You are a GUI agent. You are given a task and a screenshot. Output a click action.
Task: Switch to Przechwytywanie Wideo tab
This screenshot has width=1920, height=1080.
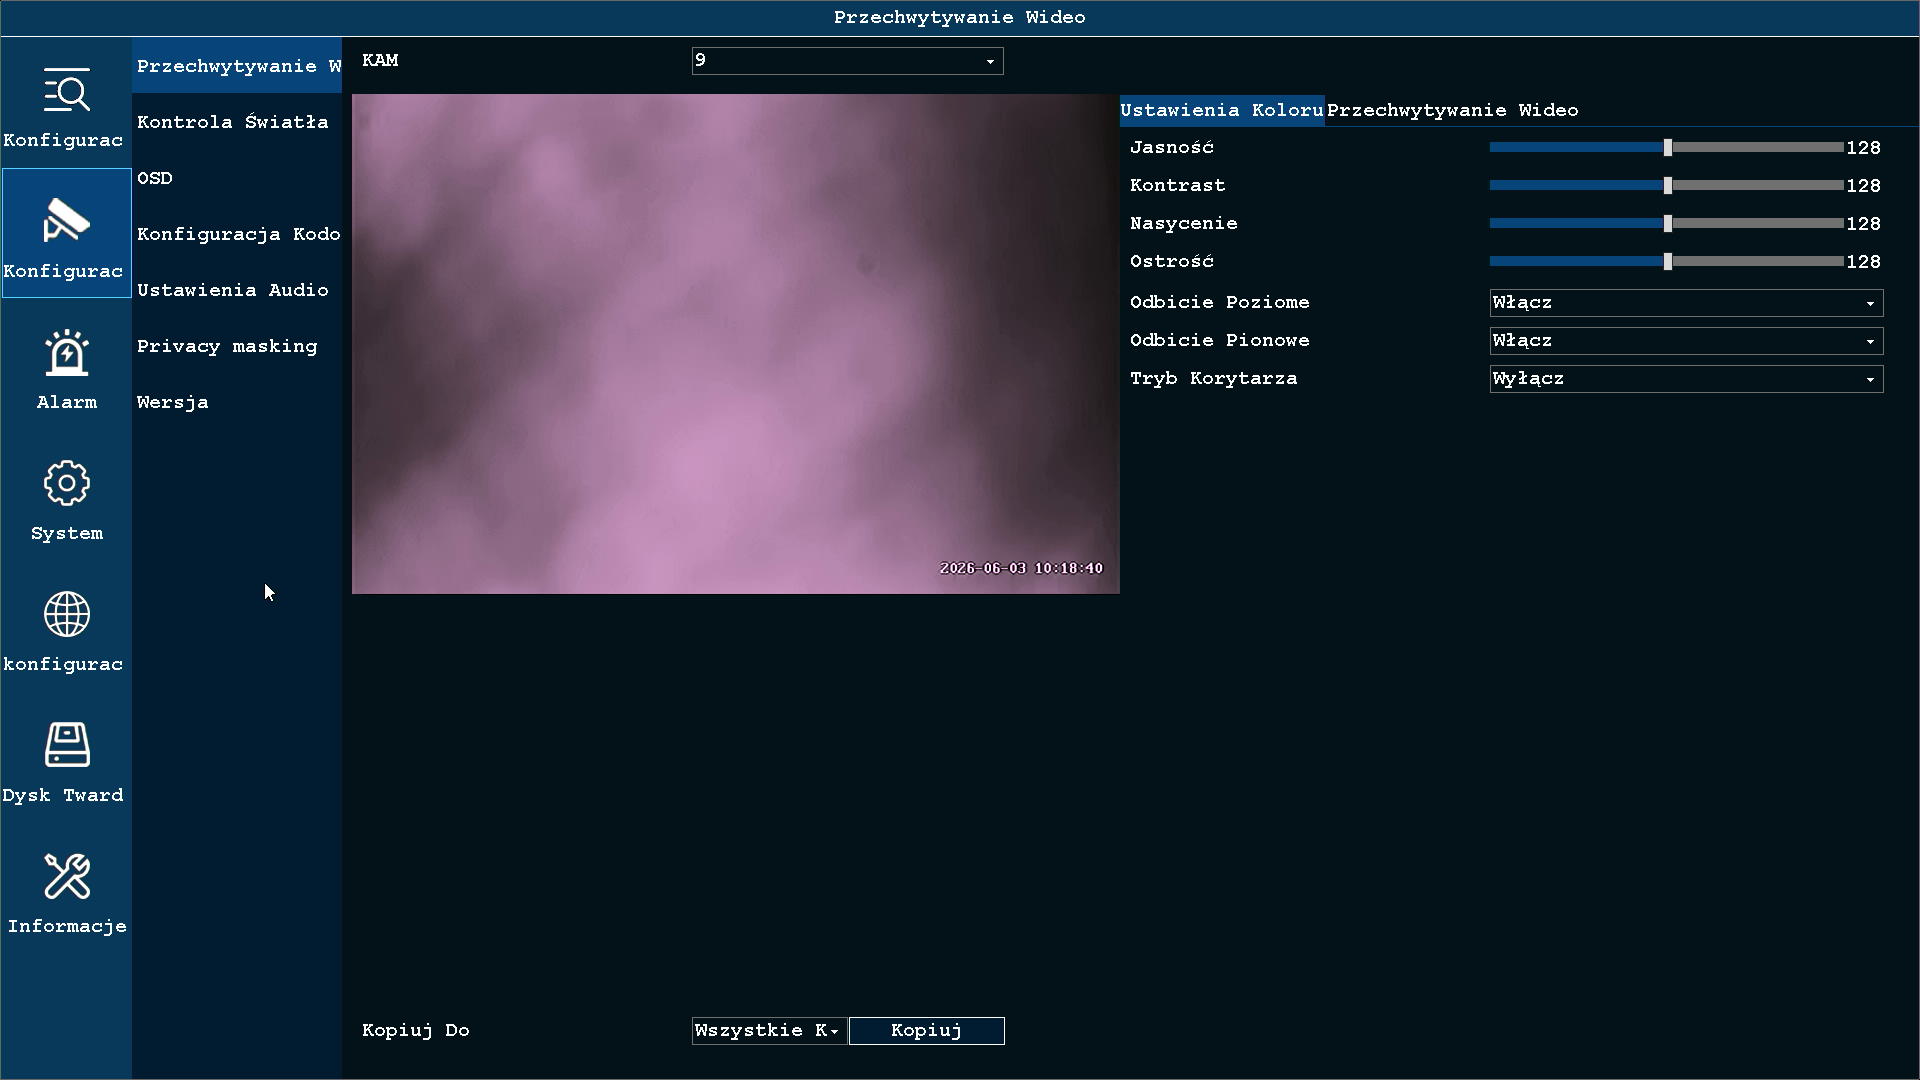click(1452, 110)
